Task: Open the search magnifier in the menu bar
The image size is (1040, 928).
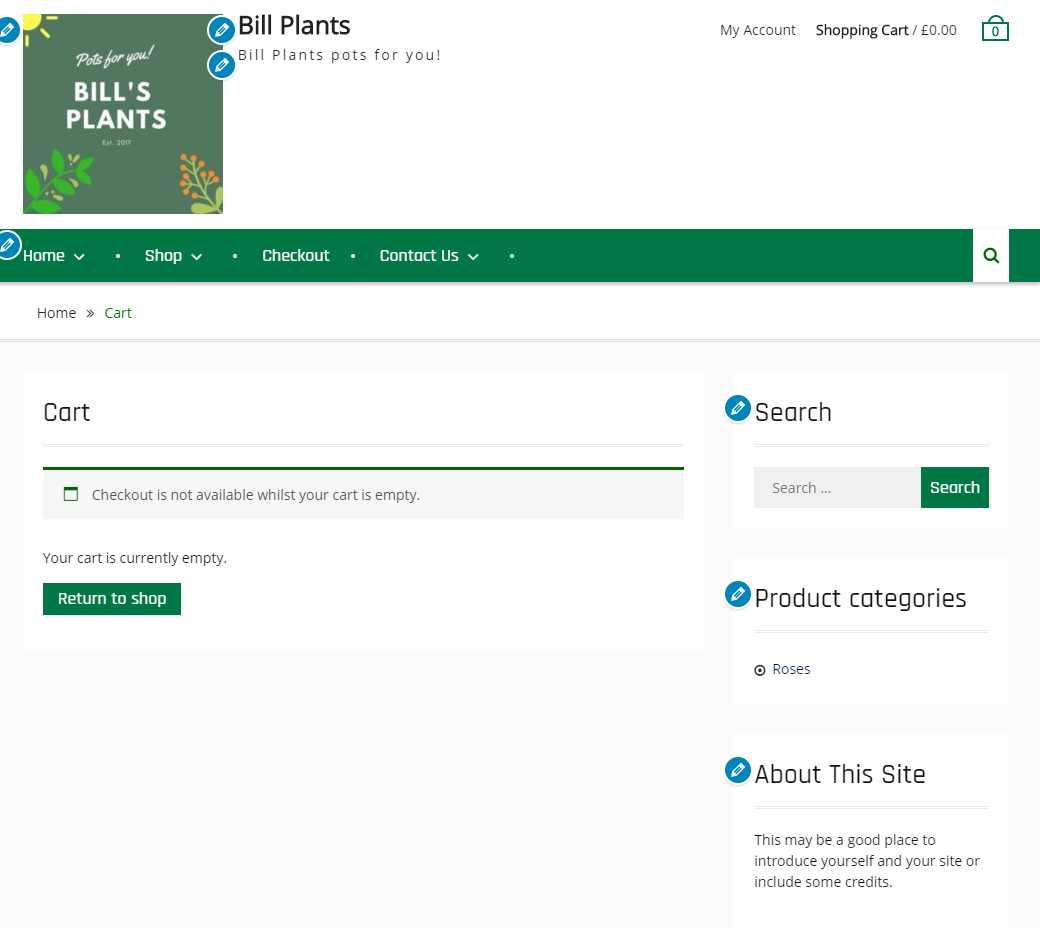Action: tap(991, 255)
